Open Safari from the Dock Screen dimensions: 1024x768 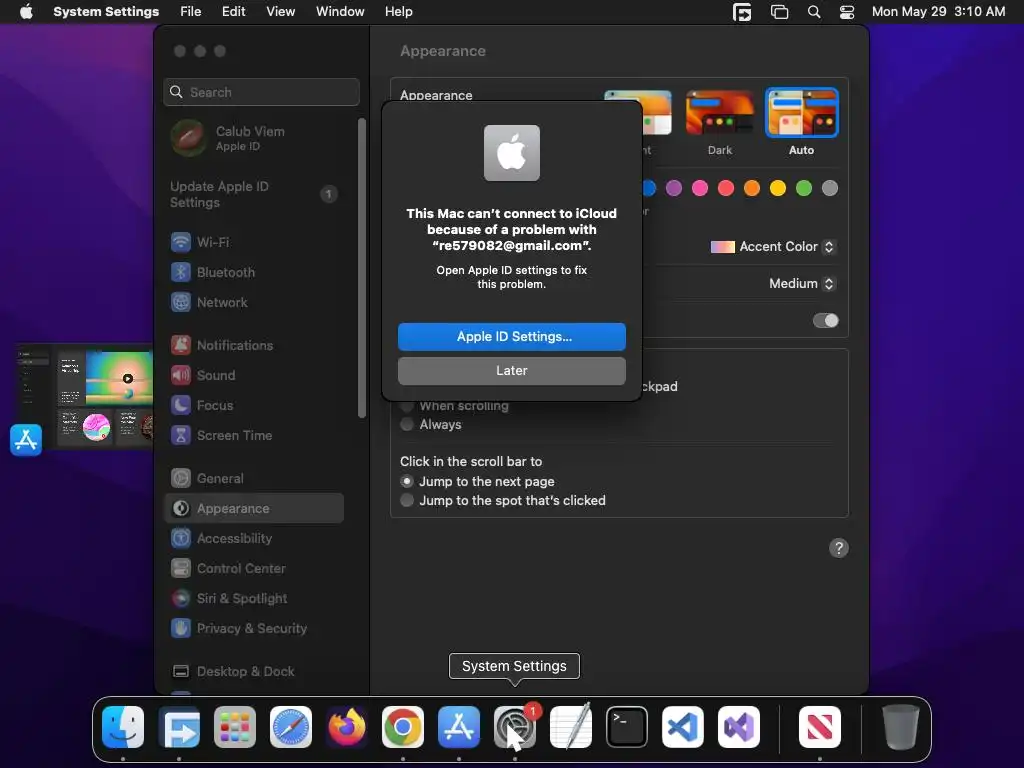coord(291,727)
